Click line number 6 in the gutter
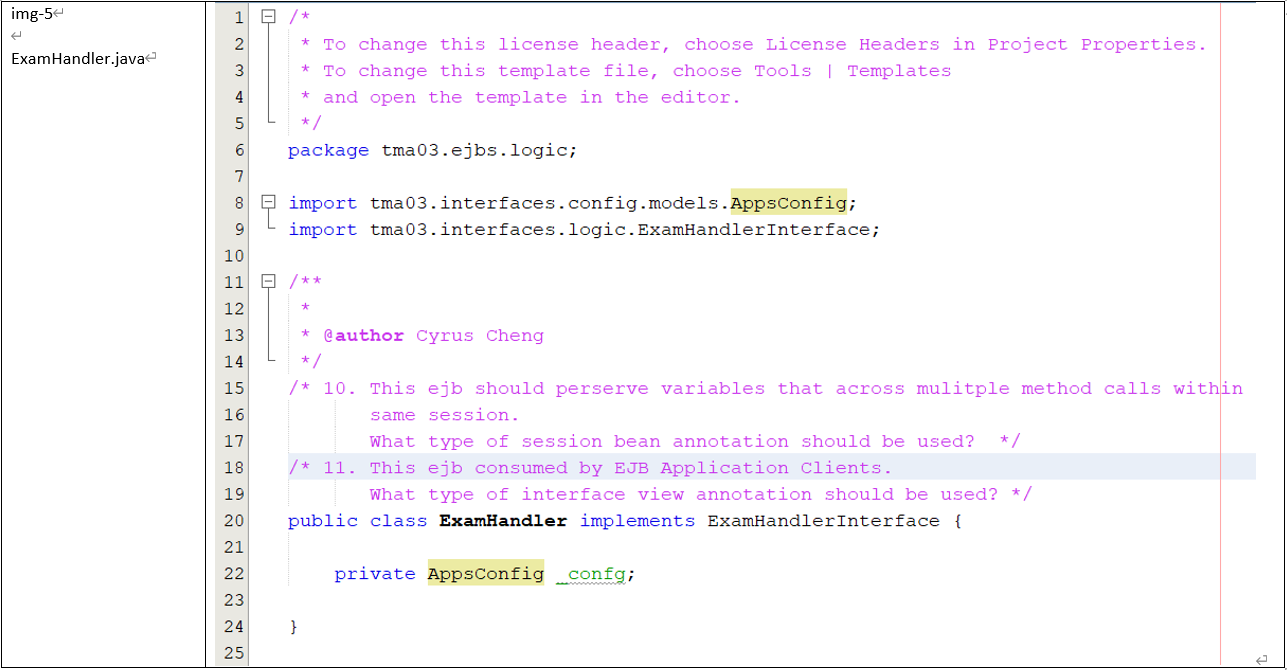 click(x=239, y=151)
